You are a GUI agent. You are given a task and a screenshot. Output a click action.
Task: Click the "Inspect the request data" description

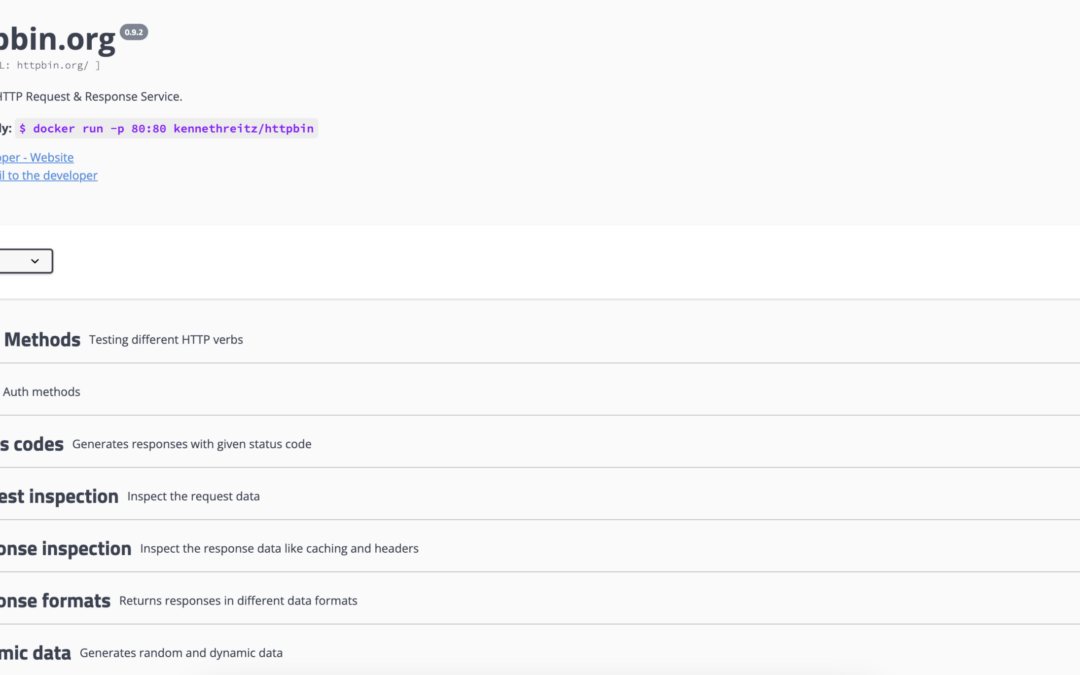[193, 496]
